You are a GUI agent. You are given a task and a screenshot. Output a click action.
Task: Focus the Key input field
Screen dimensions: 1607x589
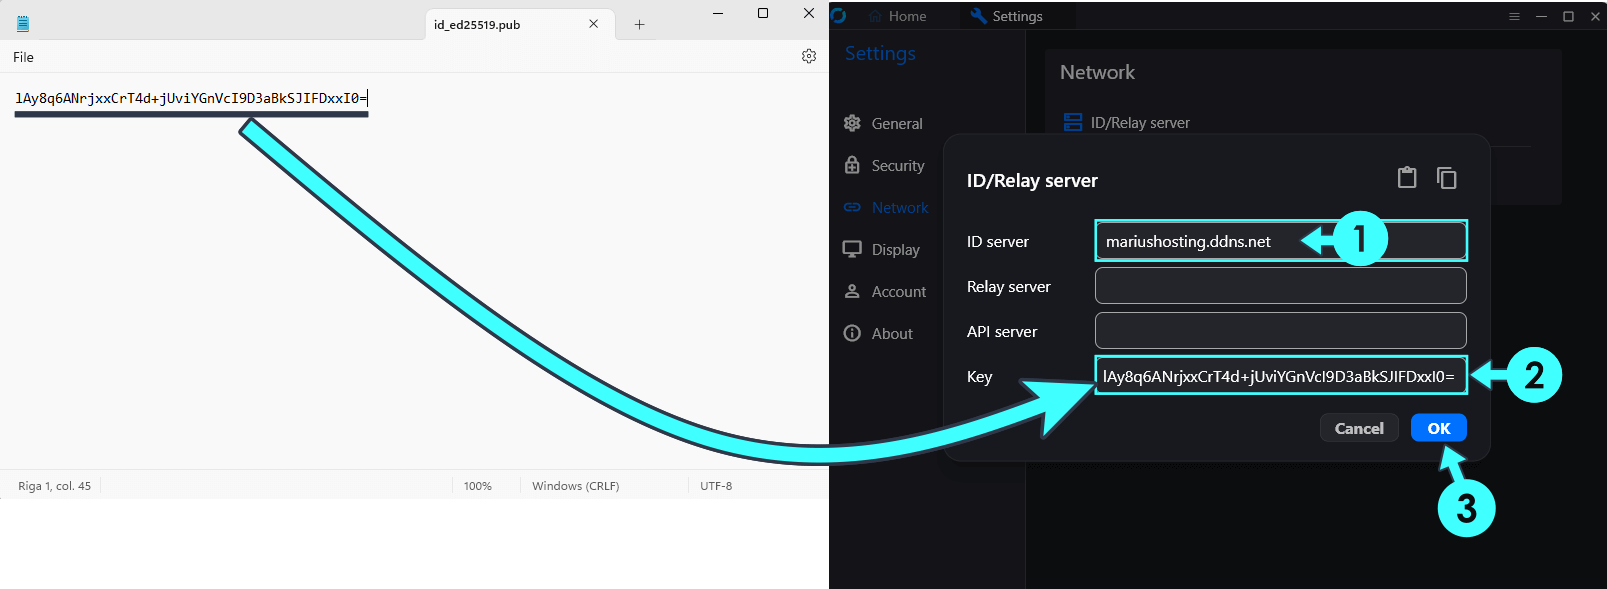[1281, 376]
